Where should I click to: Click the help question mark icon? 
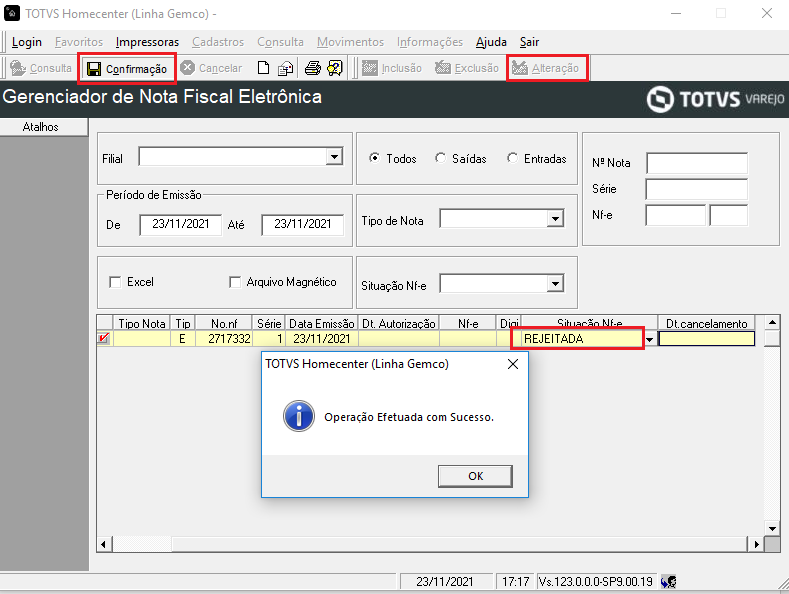[x=335, y=68]
